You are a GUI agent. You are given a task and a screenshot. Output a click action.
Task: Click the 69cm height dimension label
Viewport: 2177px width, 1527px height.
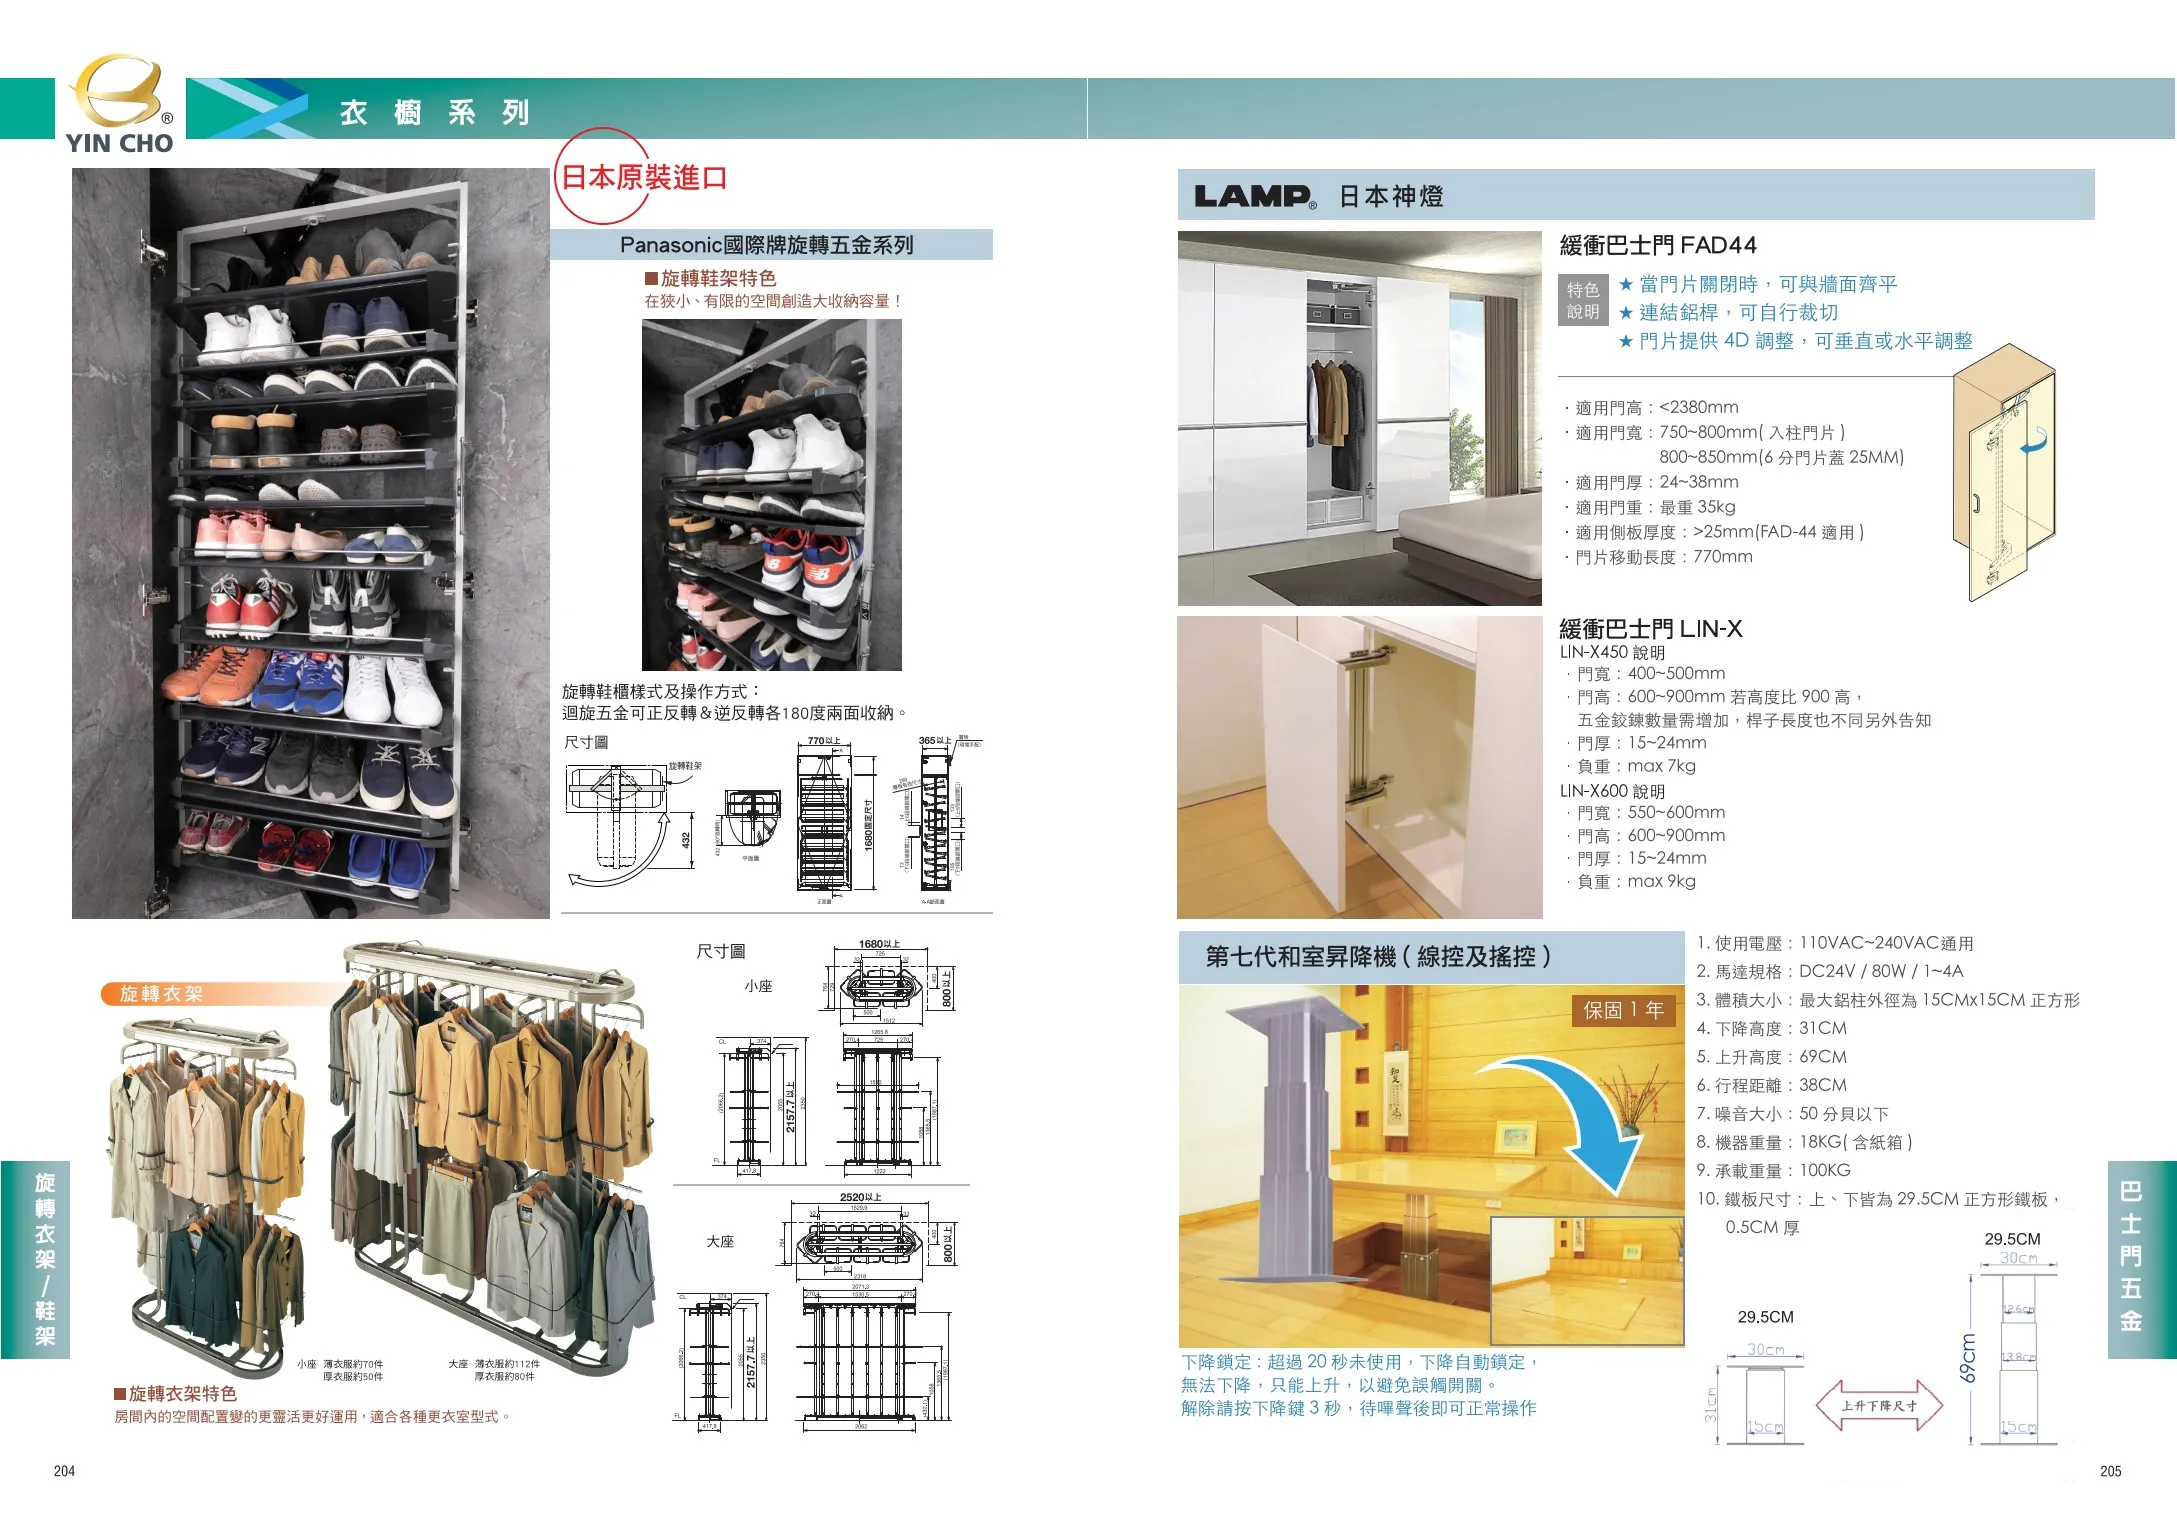pyautogui.click(x=1968, y=1357)
